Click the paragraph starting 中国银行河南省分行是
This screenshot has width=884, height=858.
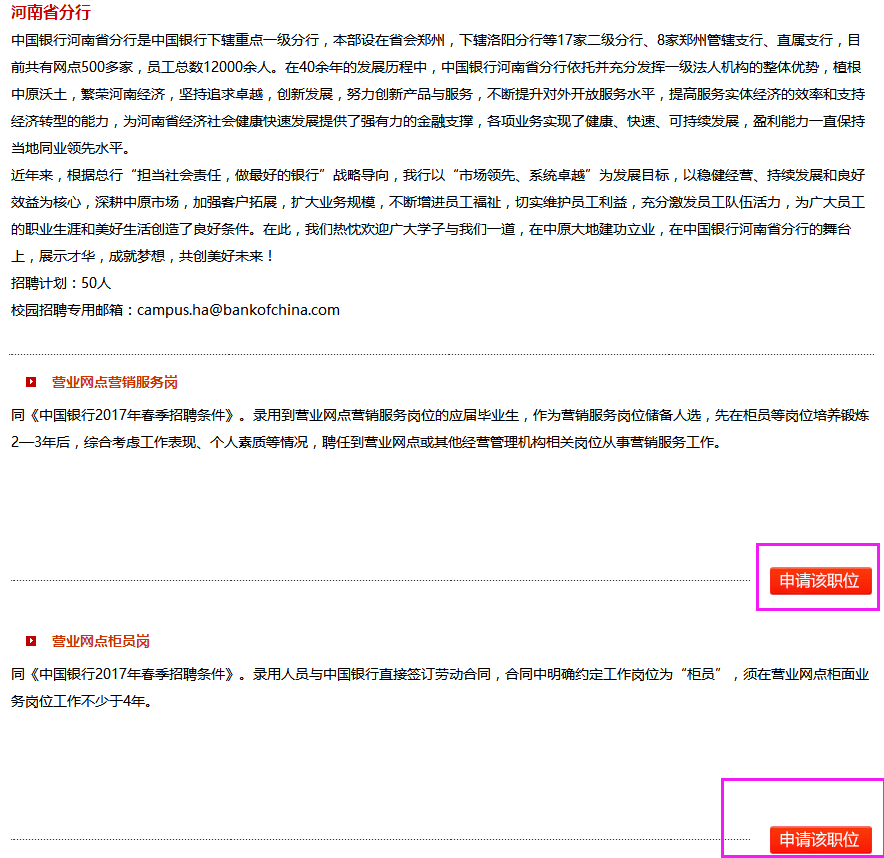(x=438, y=94)
